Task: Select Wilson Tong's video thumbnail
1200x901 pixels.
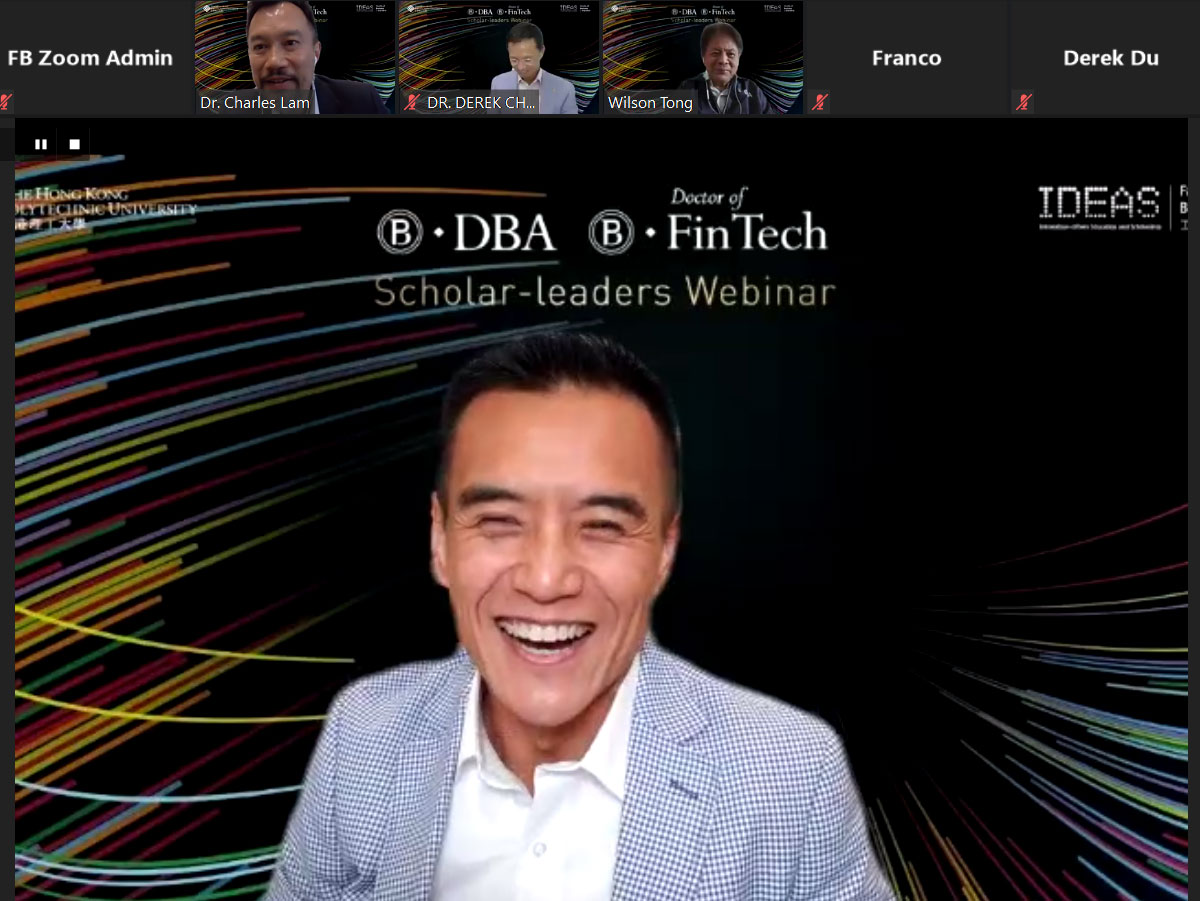Action: point(702,50)
